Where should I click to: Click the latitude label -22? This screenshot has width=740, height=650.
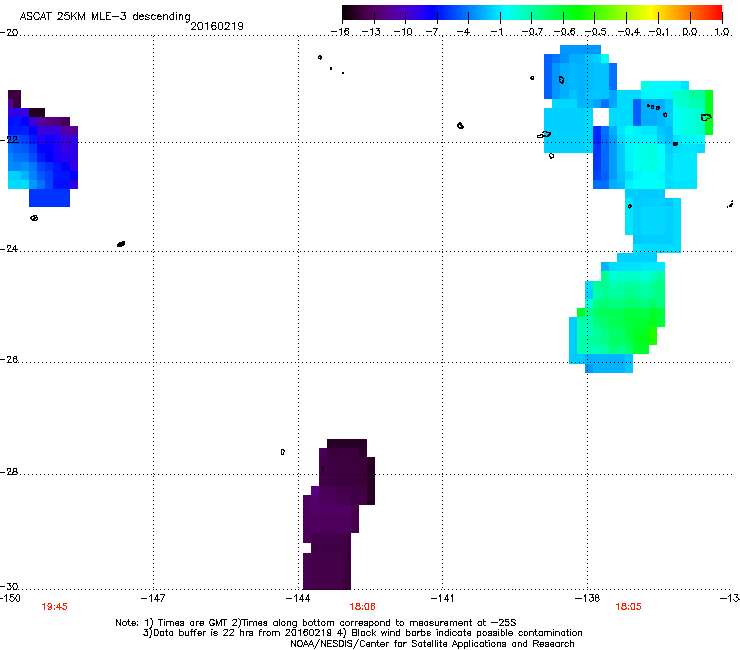tap(9, 139)
